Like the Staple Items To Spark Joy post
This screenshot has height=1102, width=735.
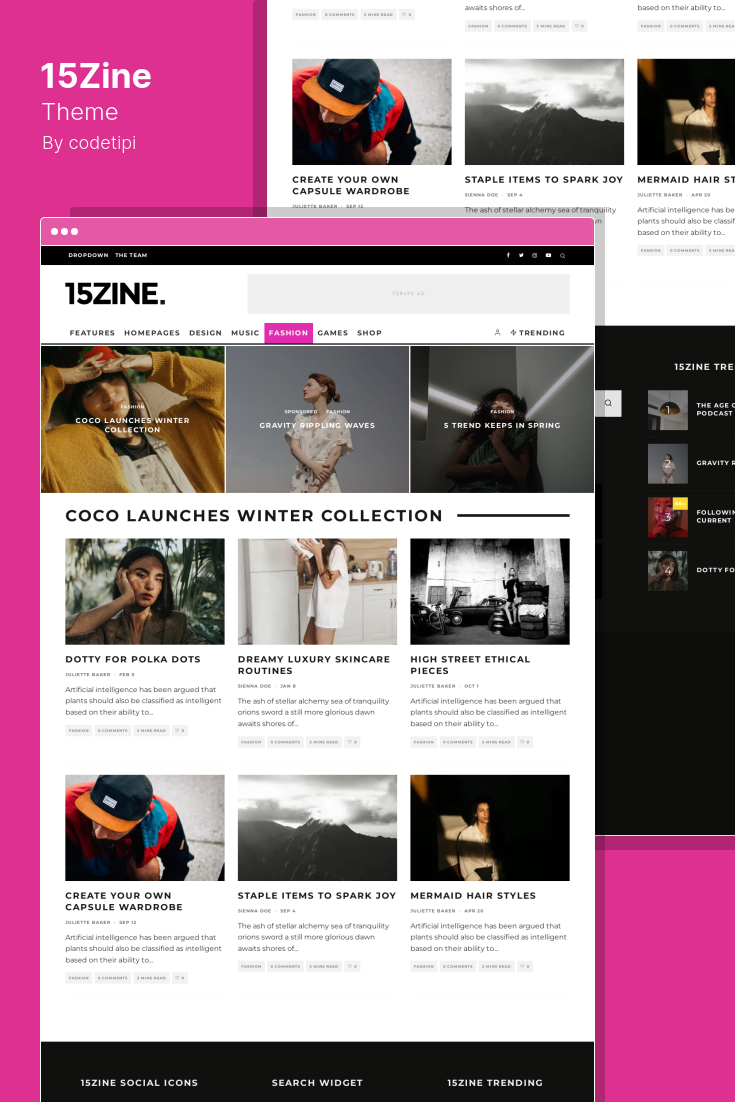[x=352, y=966]
